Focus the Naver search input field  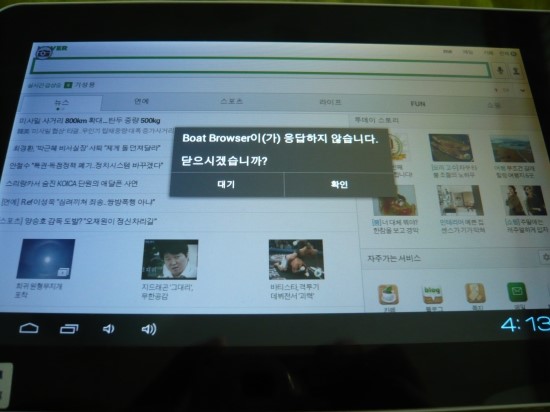pyautogui.click(x=260, y=67)
